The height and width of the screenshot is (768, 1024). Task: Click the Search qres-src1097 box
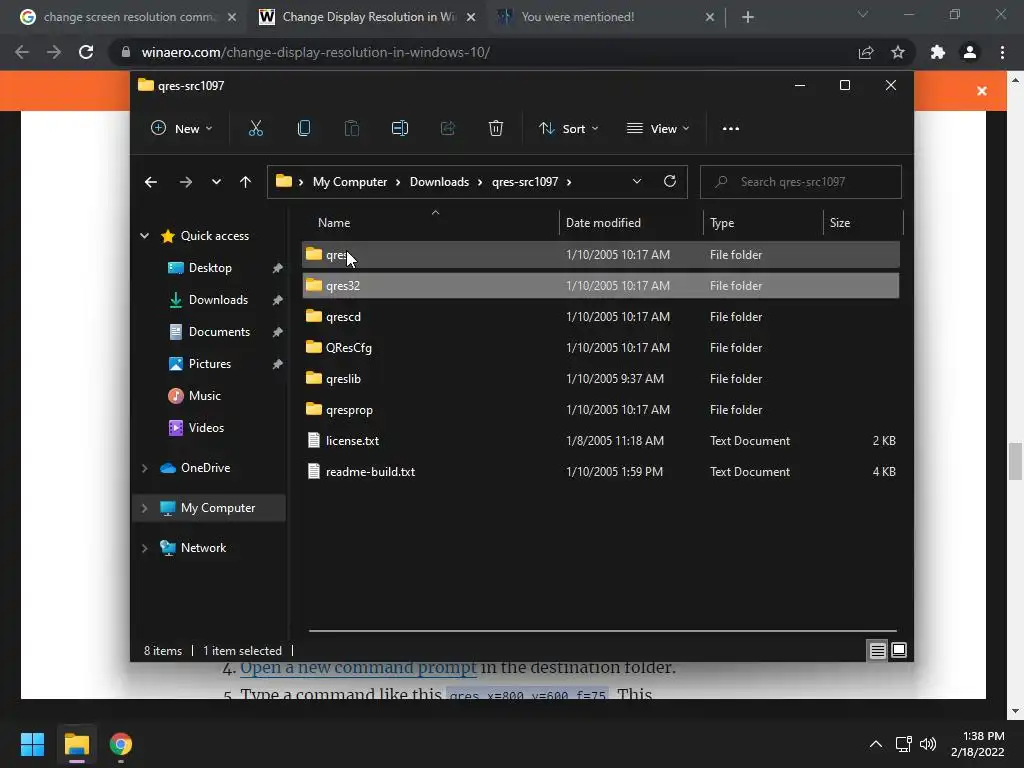coord(801,182)
